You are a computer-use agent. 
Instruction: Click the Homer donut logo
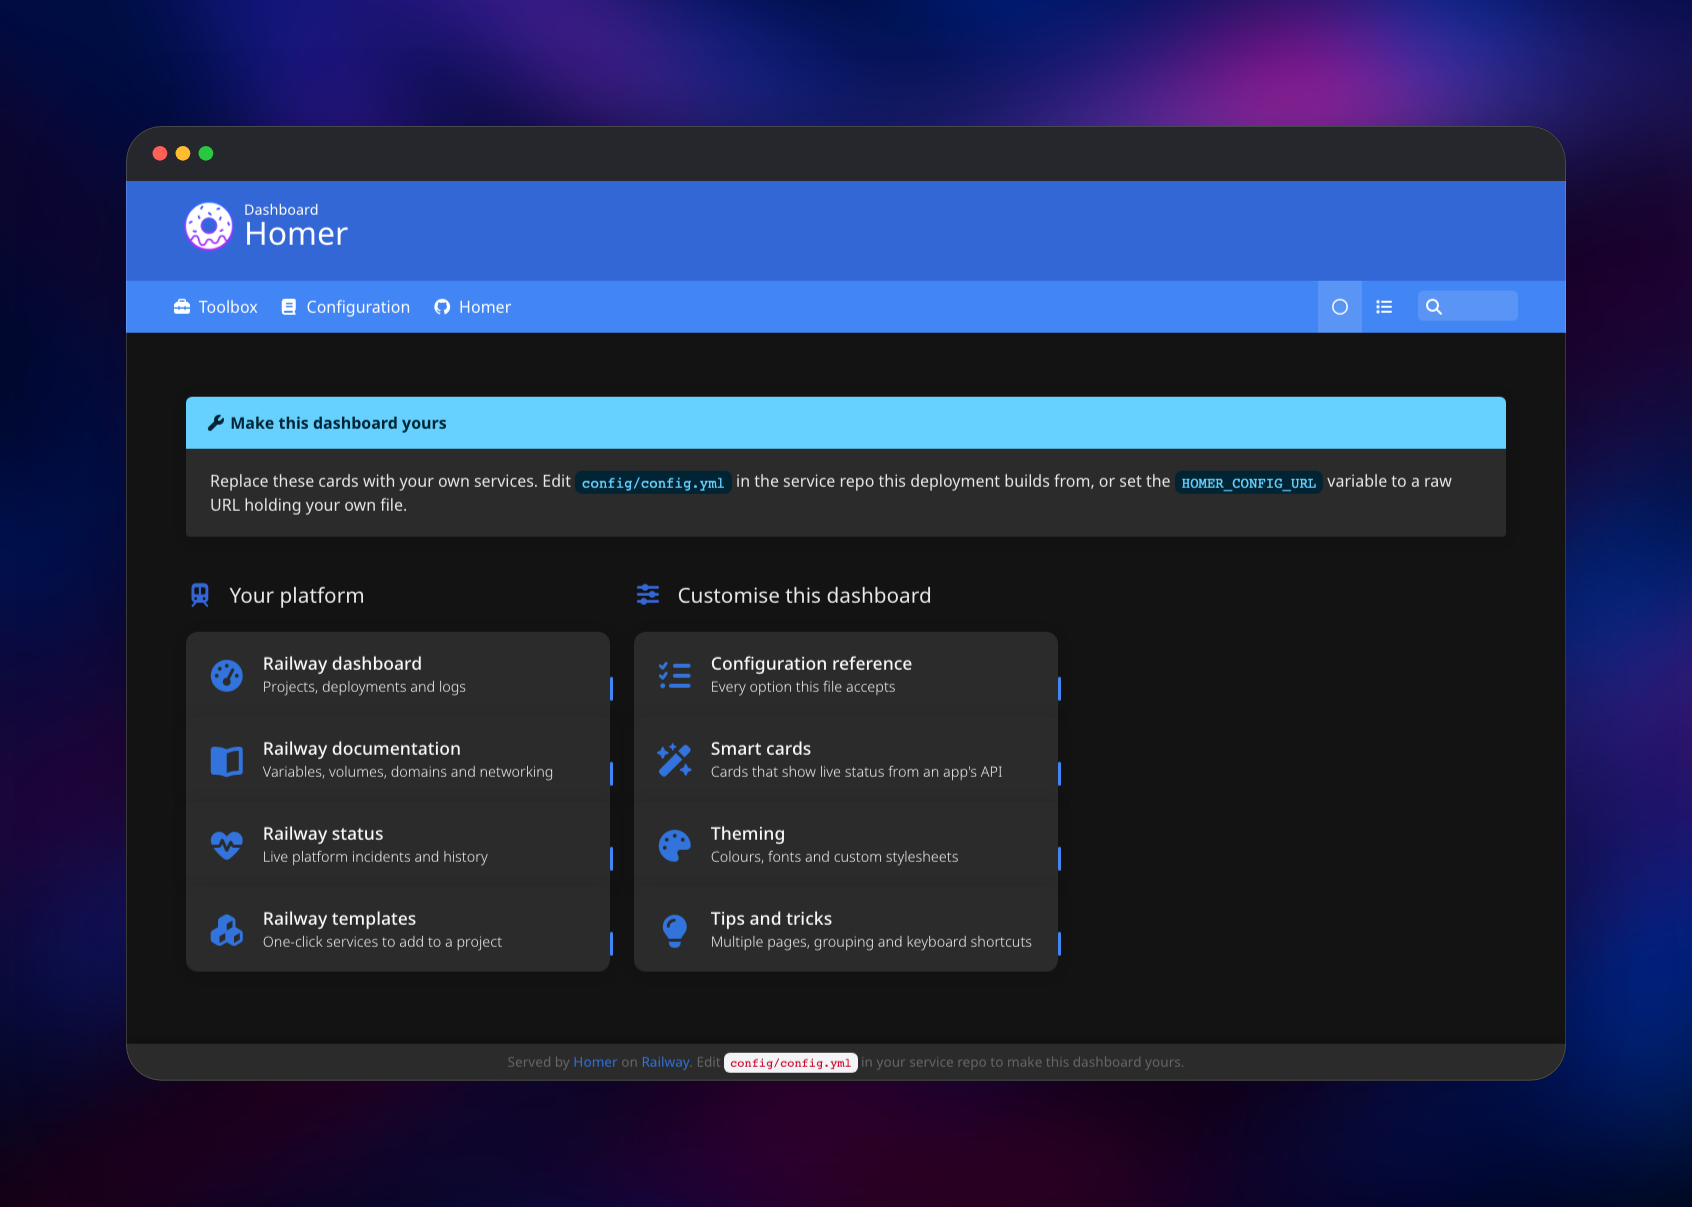tap(209, 226)
